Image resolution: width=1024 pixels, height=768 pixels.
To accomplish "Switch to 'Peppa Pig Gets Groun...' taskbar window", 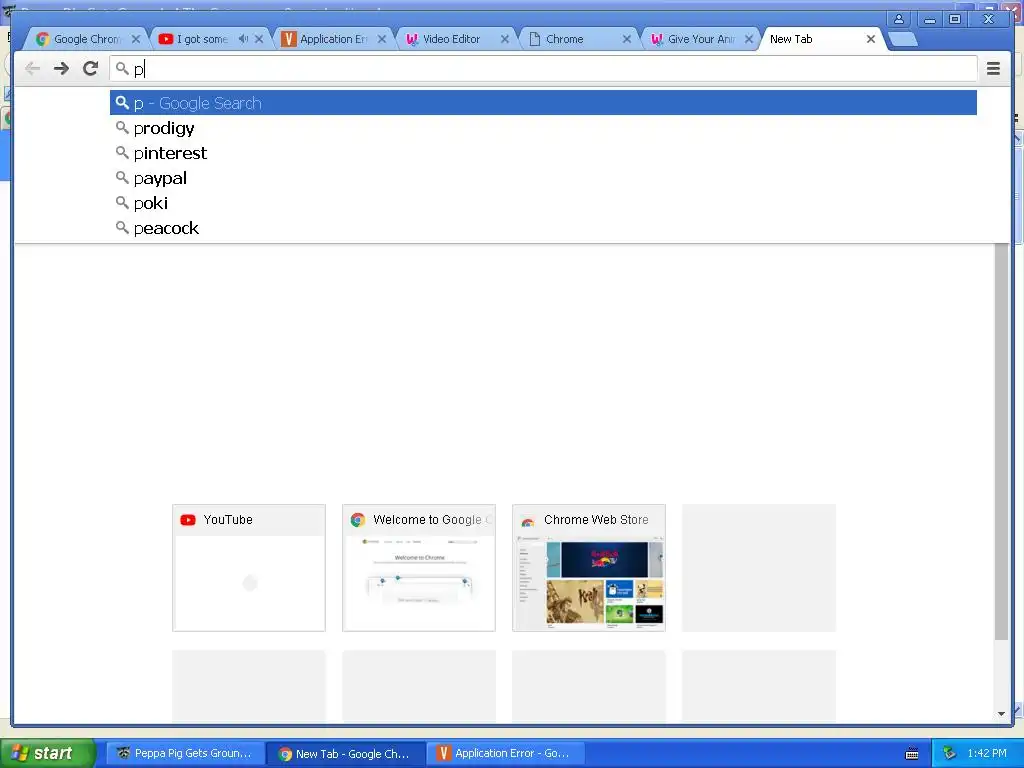I will [185, 753].
